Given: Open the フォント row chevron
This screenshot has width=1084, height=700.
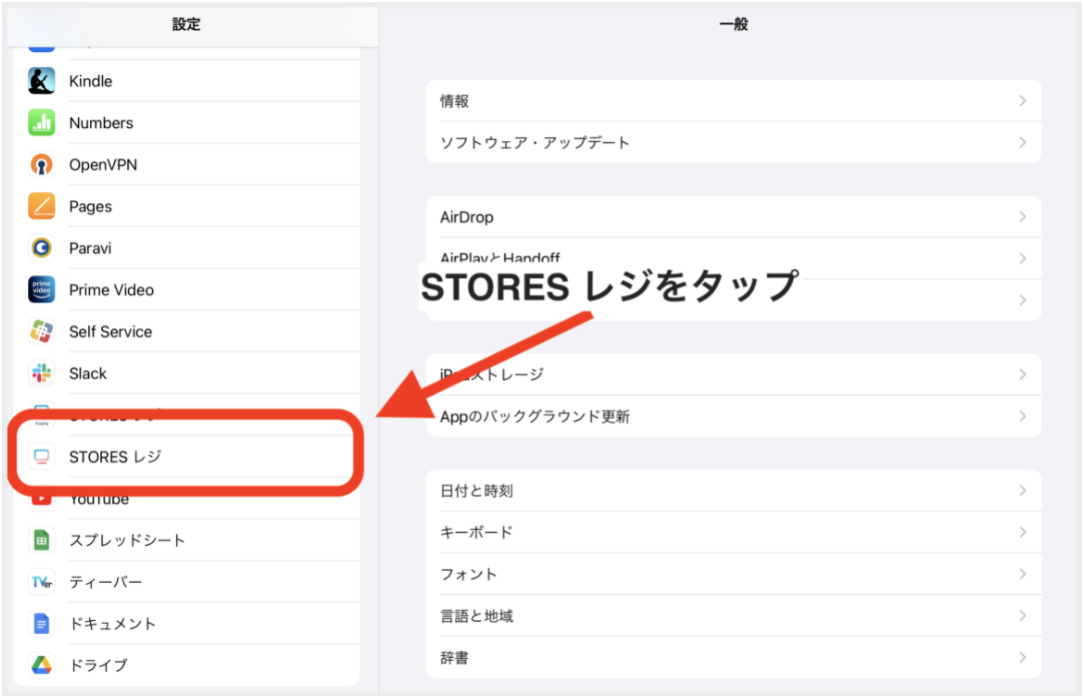Looking at the screenshot, I should coord(1022,574).
